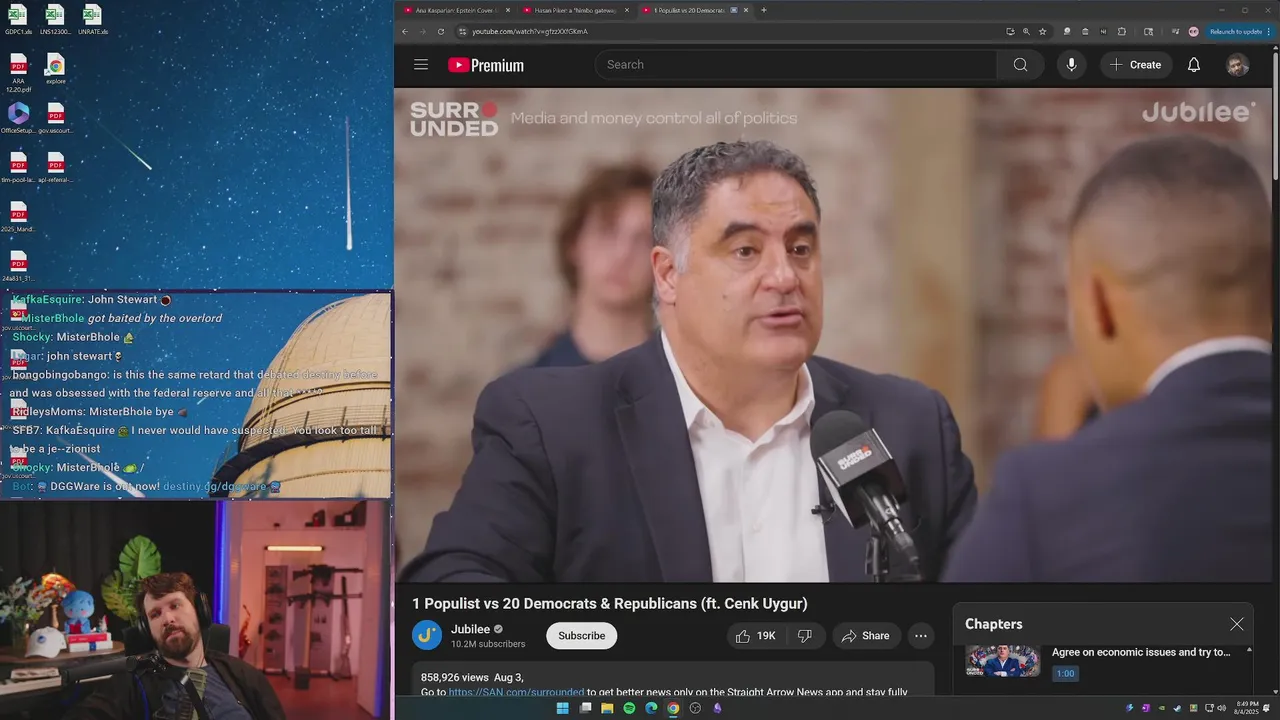Click destiny.gg/dggware link in chat

(215, 487)
